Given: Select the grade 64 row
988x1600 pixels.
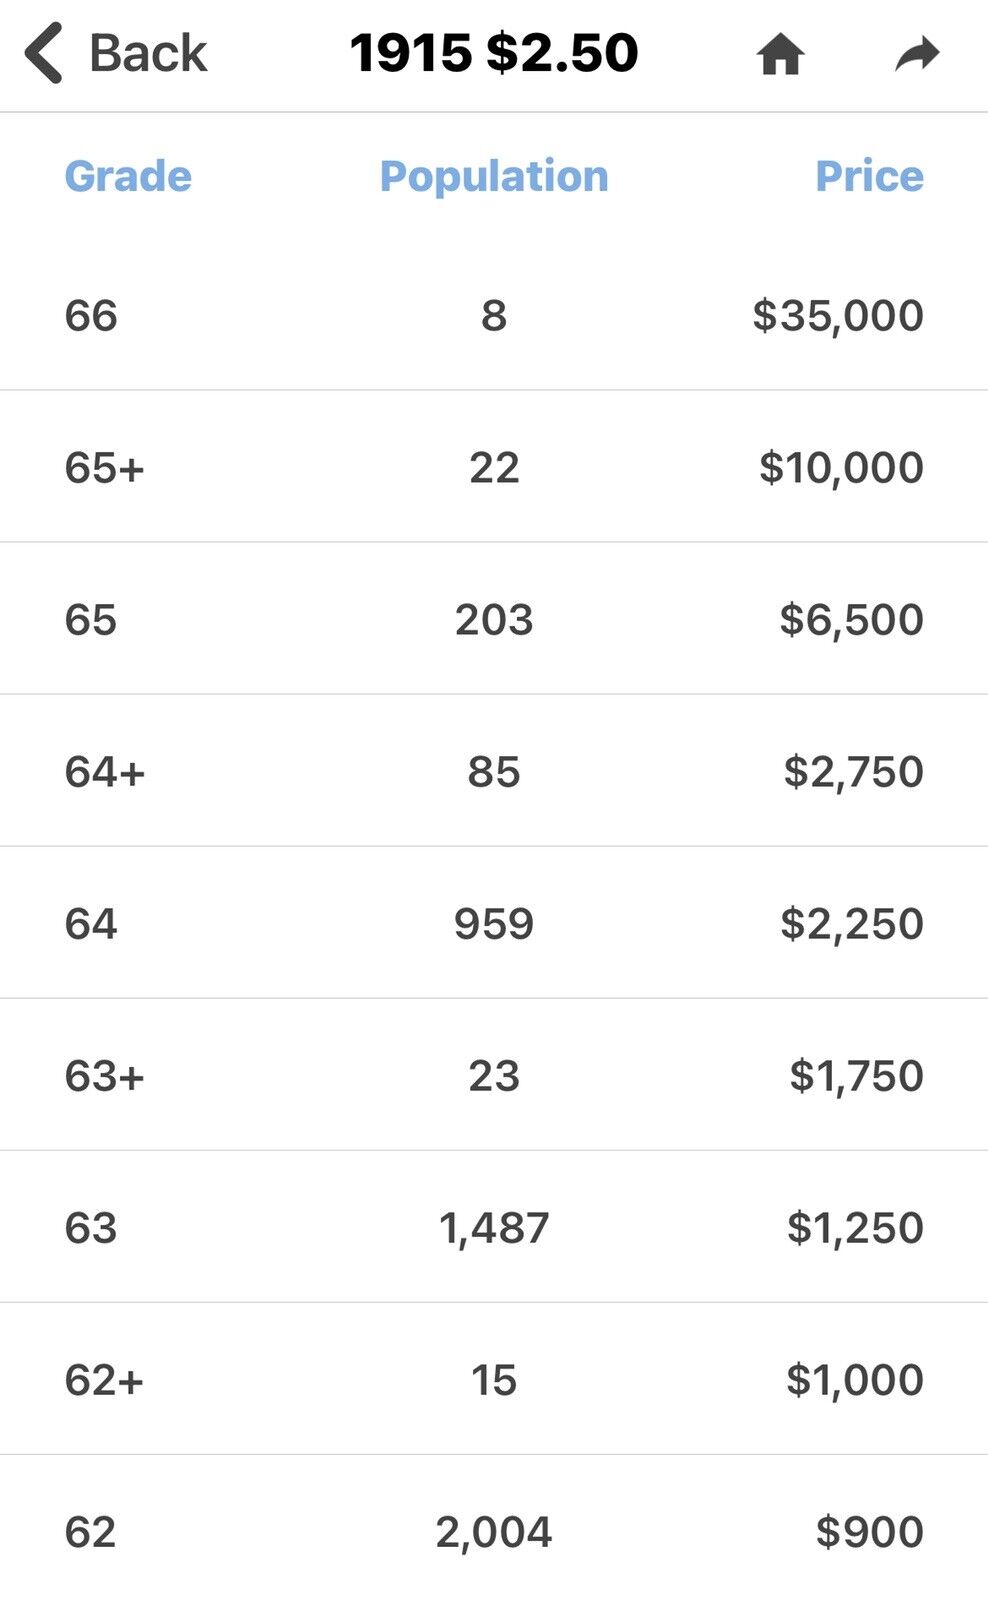Looking at the screenshot, I should 494,923.
